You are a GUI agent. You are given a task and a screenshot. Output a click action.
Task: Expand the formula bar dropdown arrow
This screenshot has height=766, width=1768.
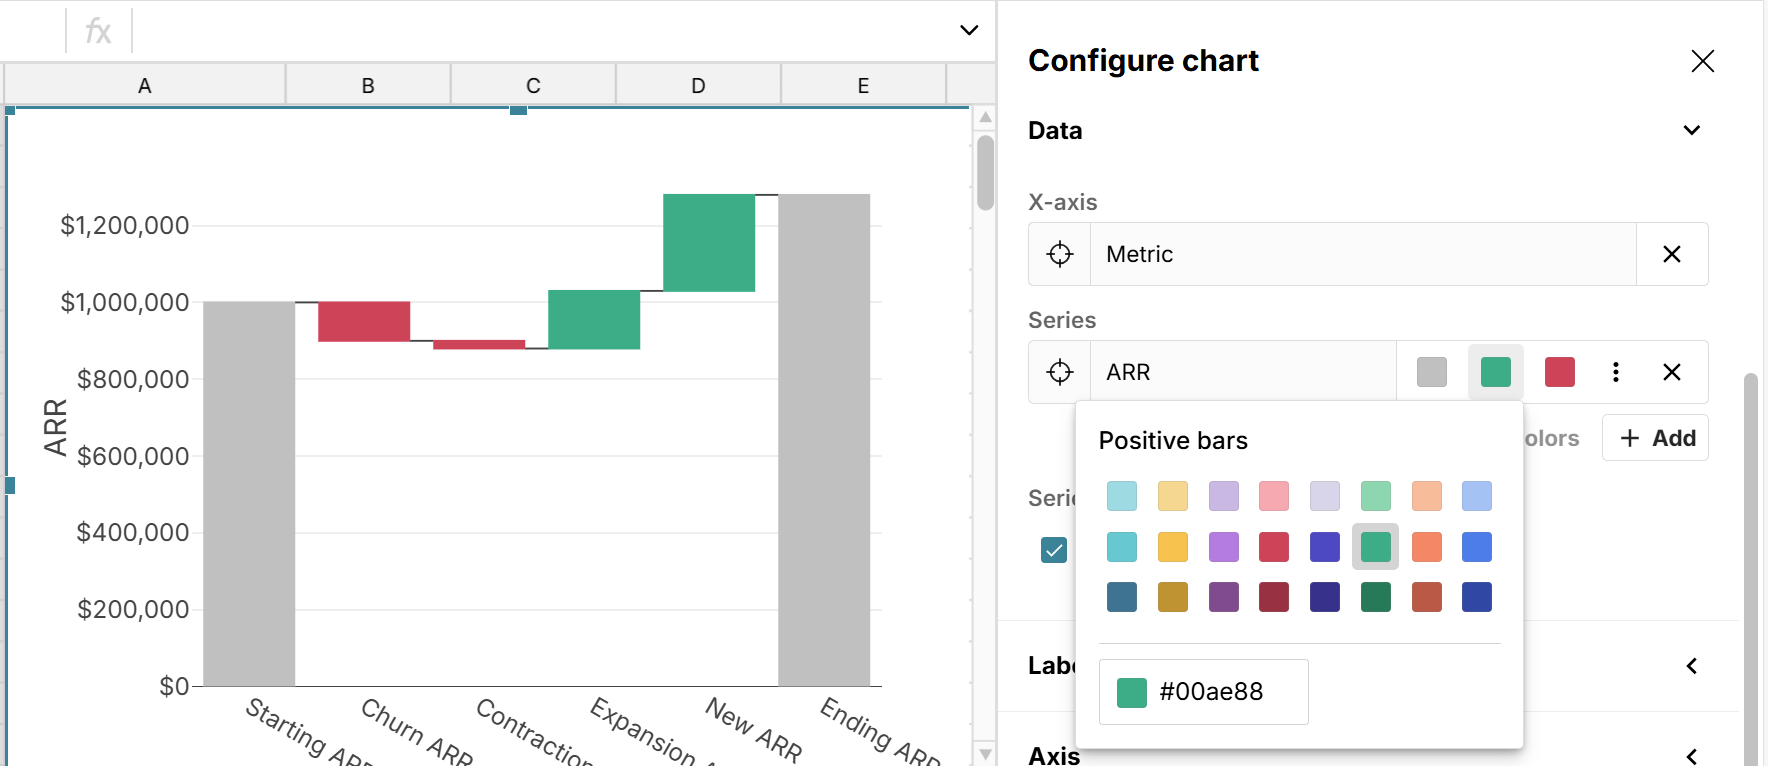click(968, 30)
